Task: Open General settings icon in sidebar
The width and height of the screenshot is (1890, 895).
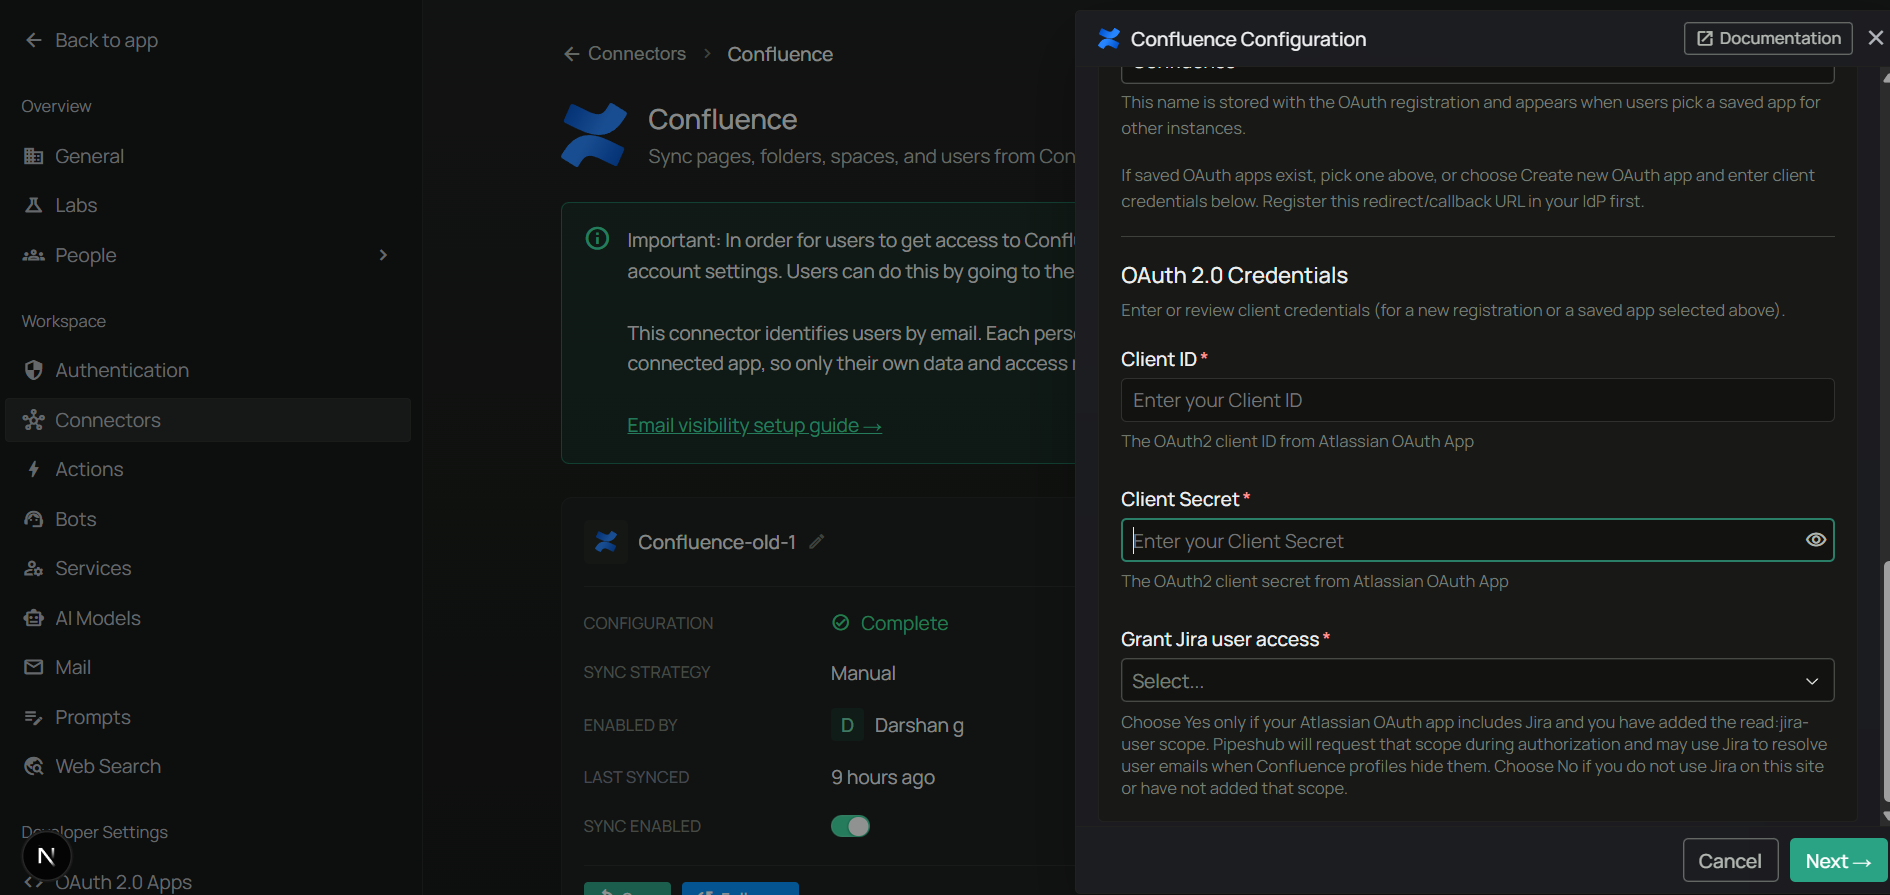Action: click(33, 156)
